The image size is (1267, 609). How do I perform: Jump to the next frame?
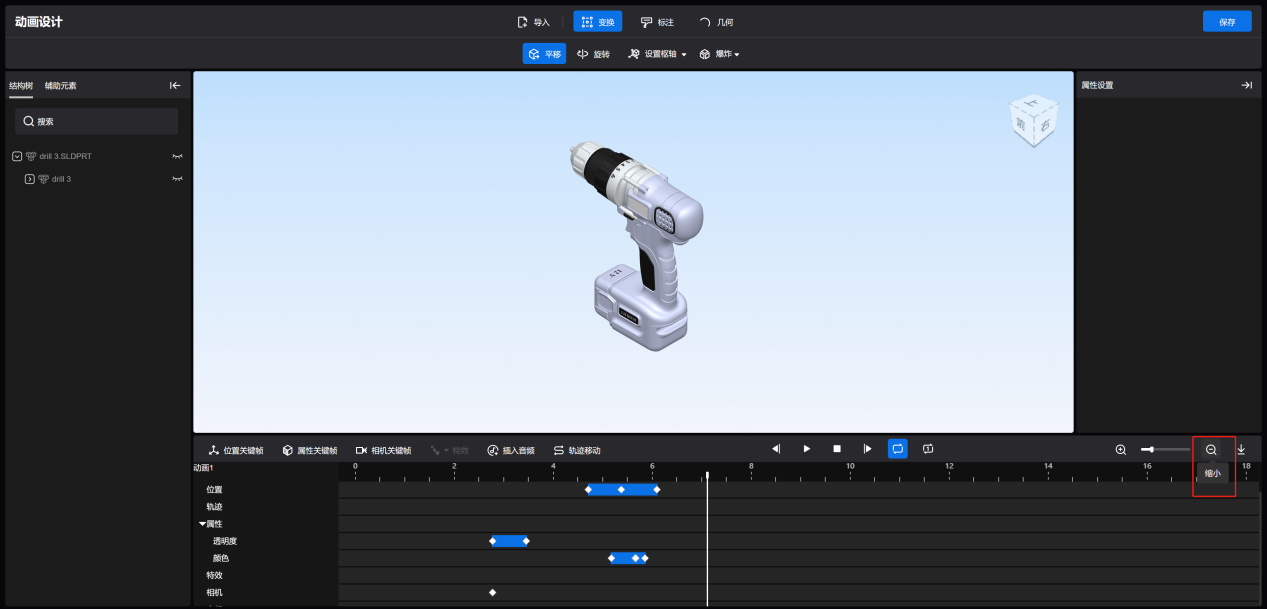pyautogui.click(x=867, y=449)
